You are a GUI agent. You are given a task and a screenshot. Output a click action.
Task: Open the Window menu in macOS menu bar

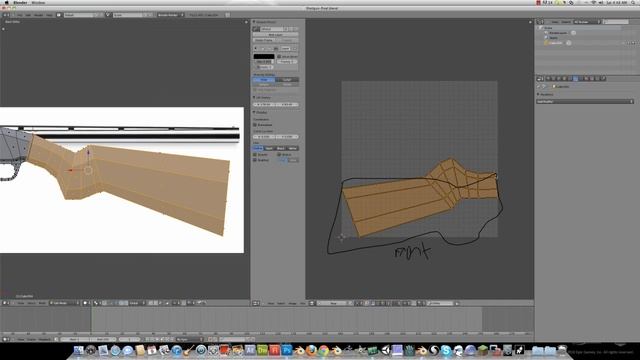pyautogui.click(x=38, y=2)
